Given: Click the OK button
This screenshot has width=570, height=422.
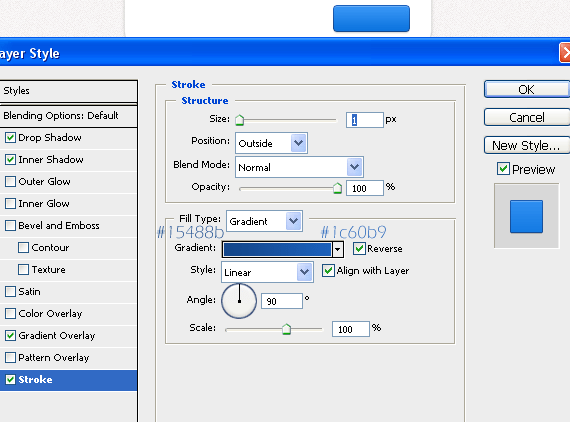Looking at the screenshot, I should click(x=526, y=89).
